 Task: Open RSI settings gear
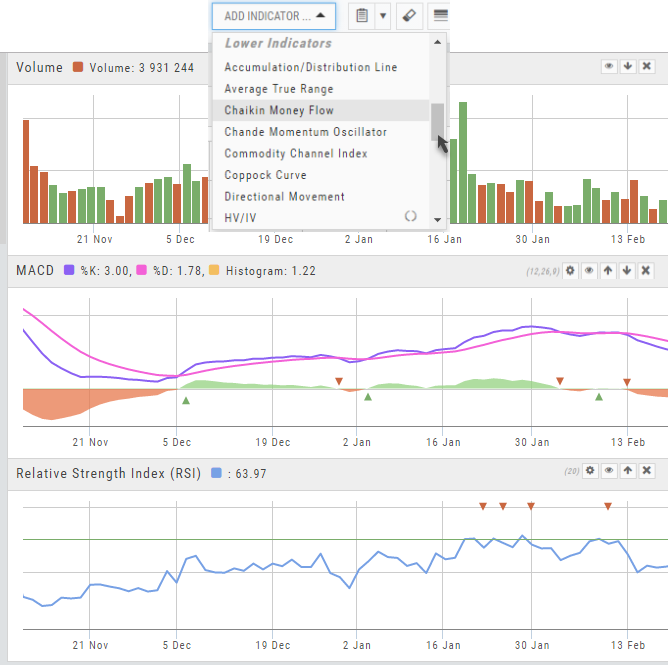coord(590,470)
